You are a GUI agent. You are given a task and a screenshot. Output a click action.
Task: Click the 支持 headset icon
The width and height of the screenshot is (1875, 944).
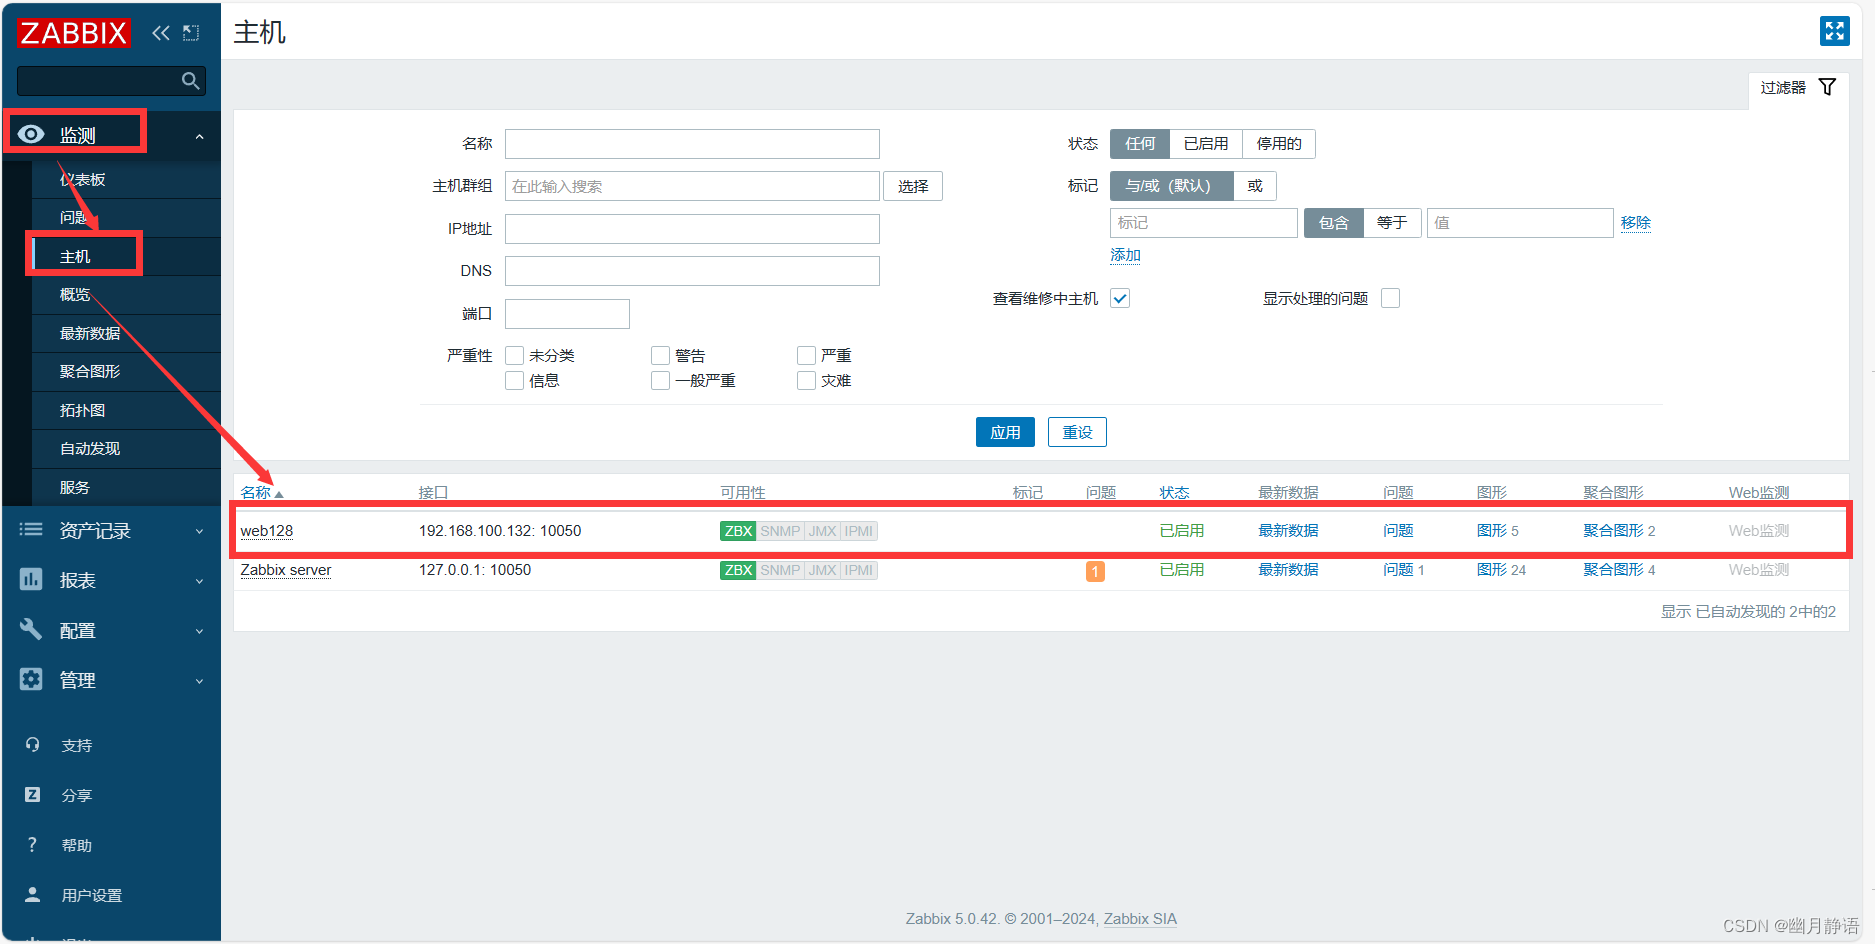pos(32,745)
